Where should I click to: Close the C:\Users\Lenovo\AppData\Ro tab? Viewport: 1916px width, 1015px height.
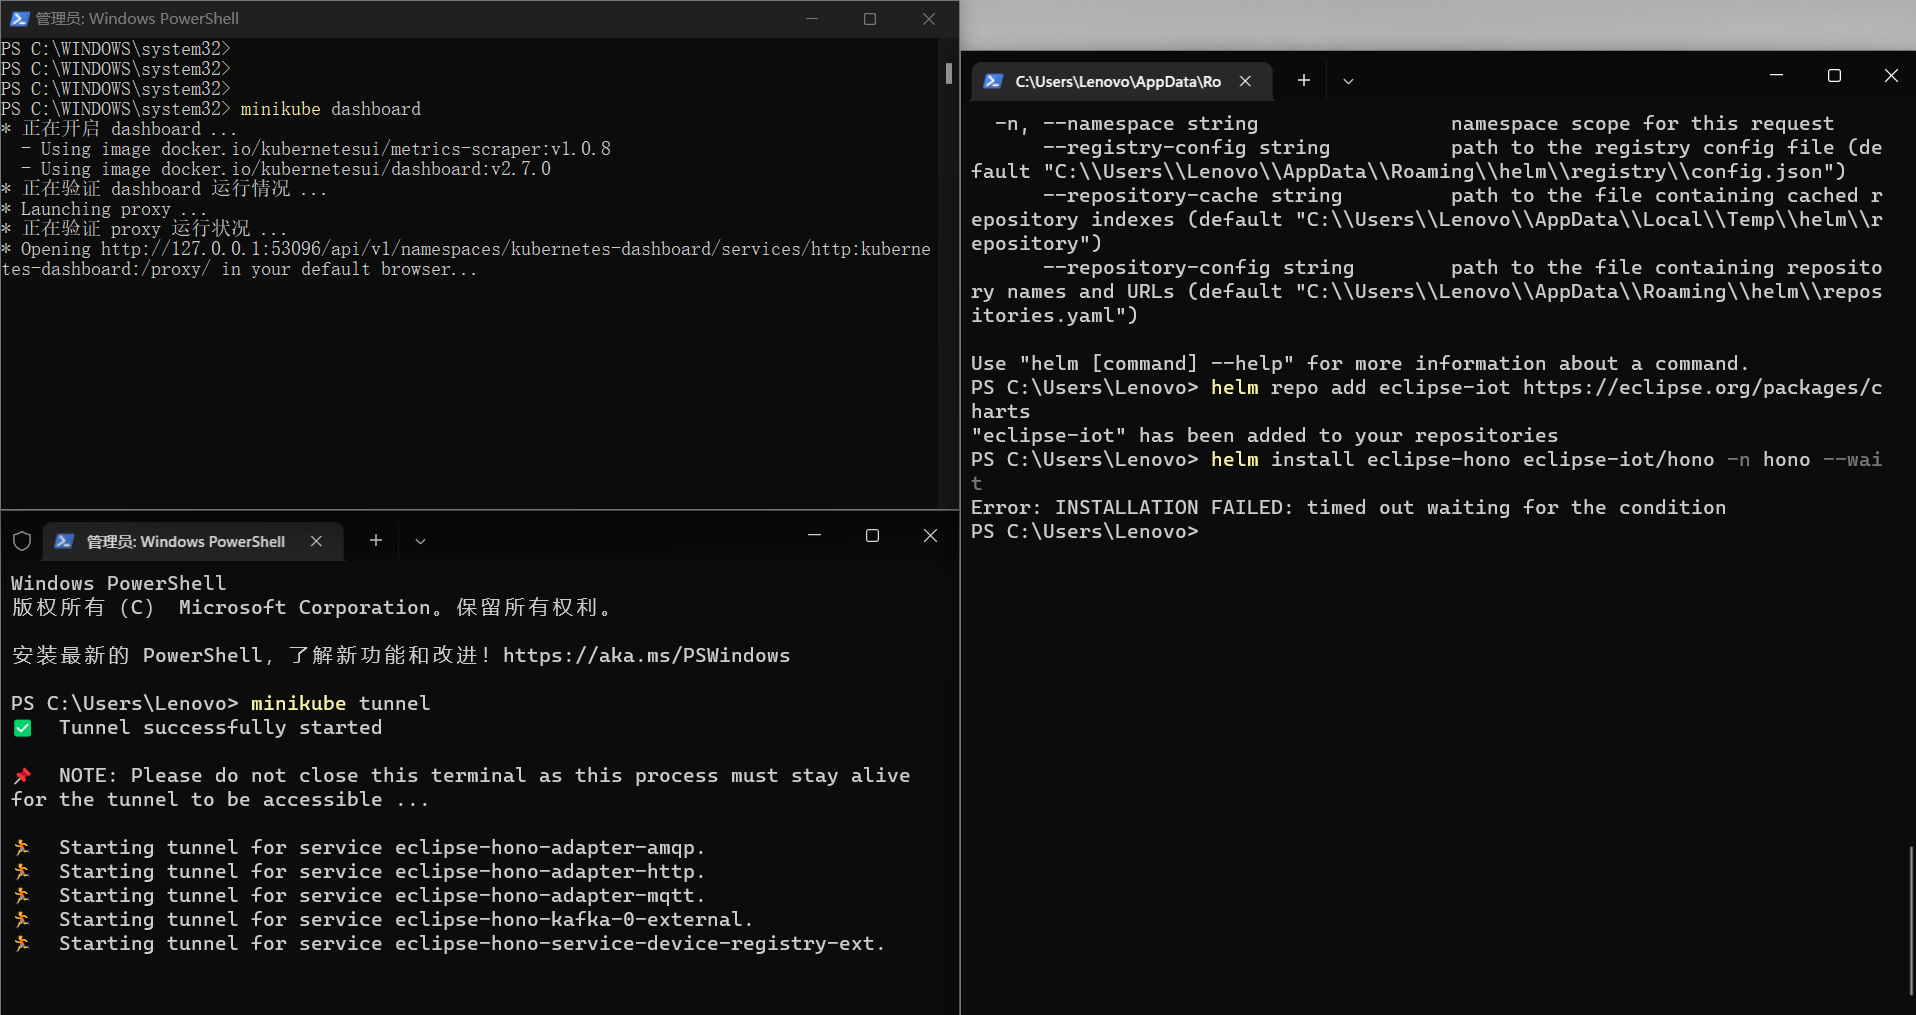pyautogui.click(x=1246, y=81)
